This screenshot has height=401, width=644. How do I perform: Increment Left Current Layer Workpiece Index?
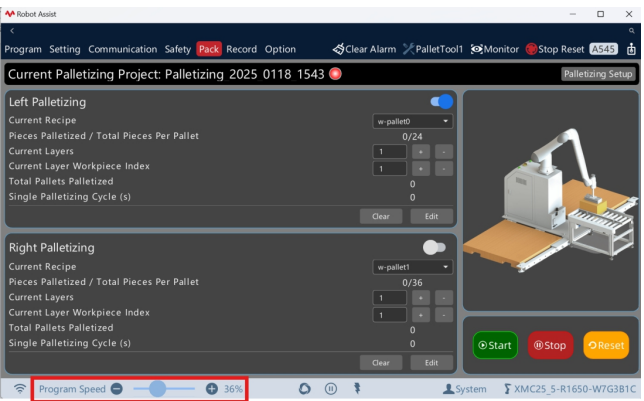[x=421, y=168]
